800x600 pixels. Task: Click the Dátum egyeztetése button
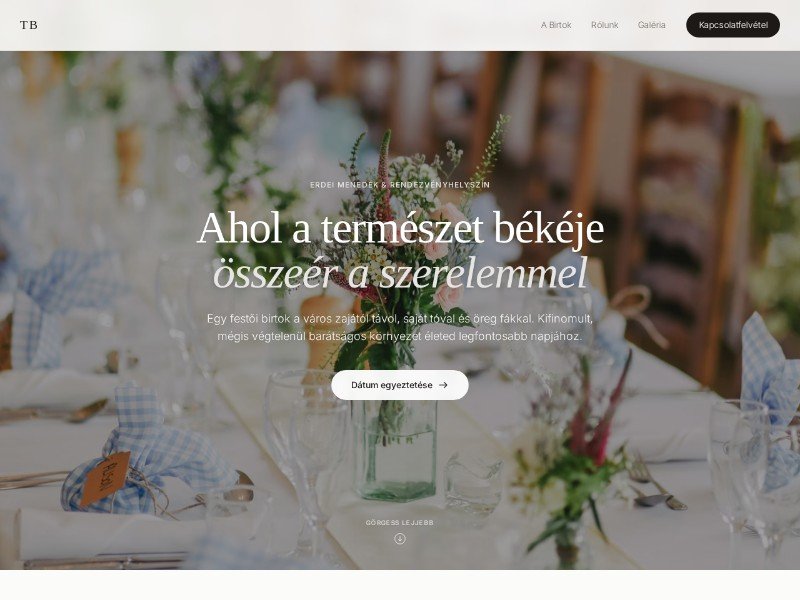click(399, 385)
